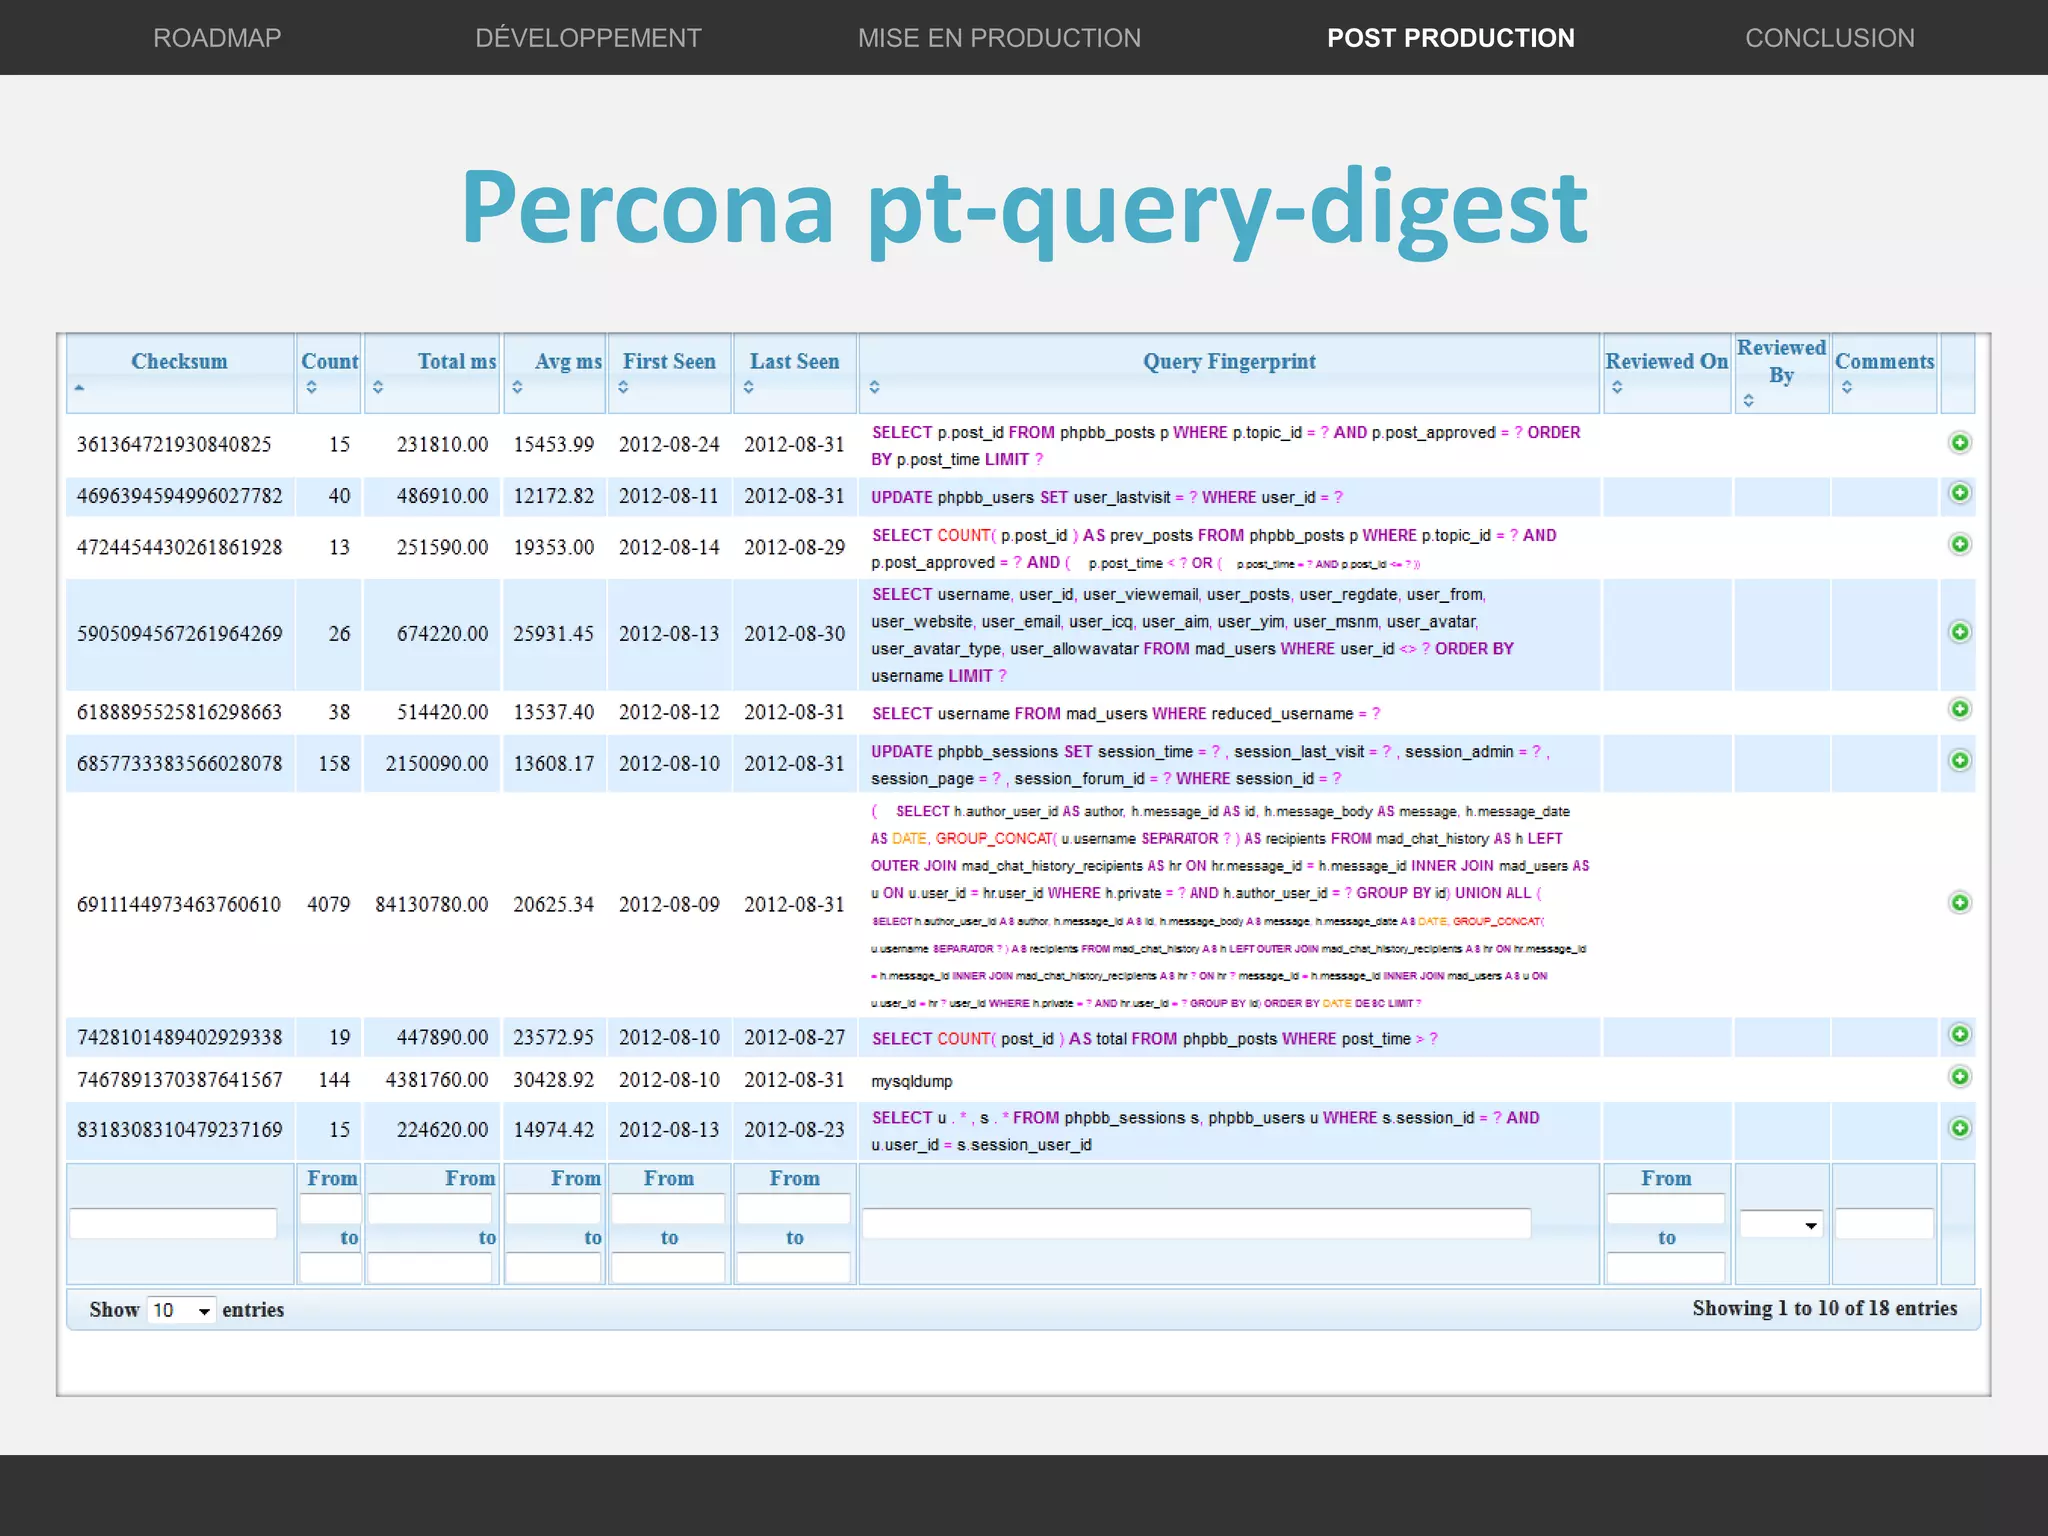Click the plus icon on mysqldump row
Image resolution: width=2048 pixels, height=1536 pixels.
pos(1959,1077)
